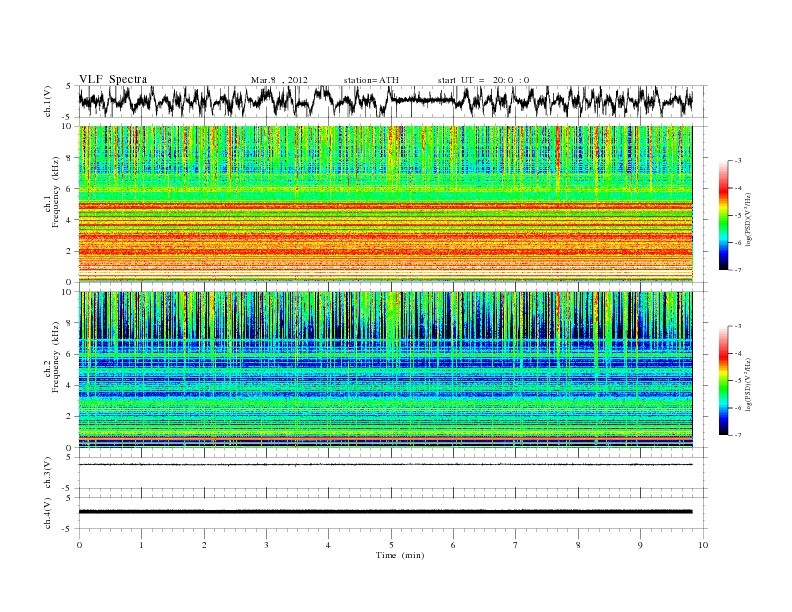Click the "station=ATH" header label
The image size is (792, 612).
click(371, 80)
